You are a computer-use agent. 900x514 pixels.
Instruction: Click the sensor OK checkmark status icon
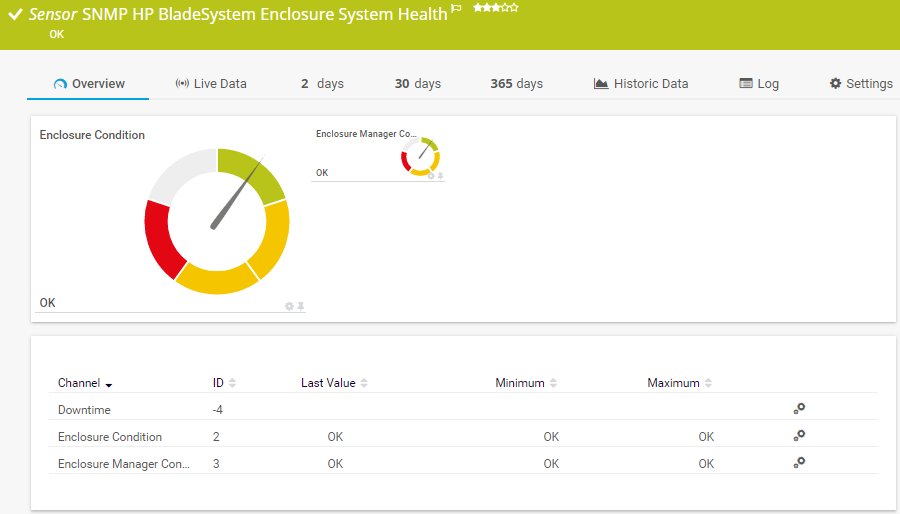15,15
